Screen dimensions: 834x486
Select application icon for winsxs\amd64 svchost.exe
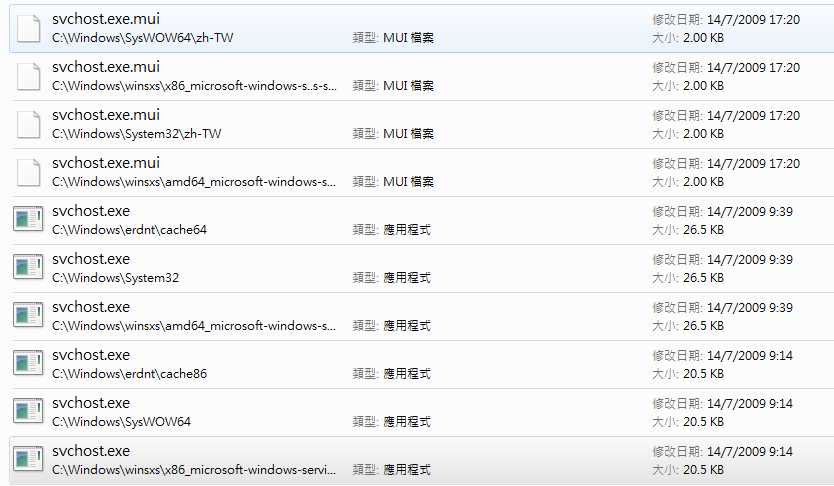pos(28,315)
